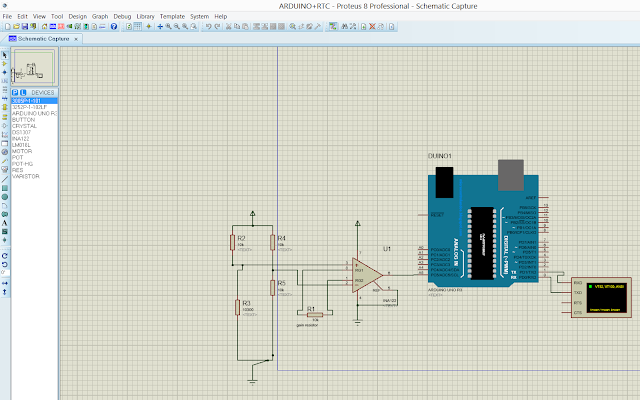Image resolution: width=640 pixels, height=400 pixels.
Task: Undo the last action
Action: point(209,27)
